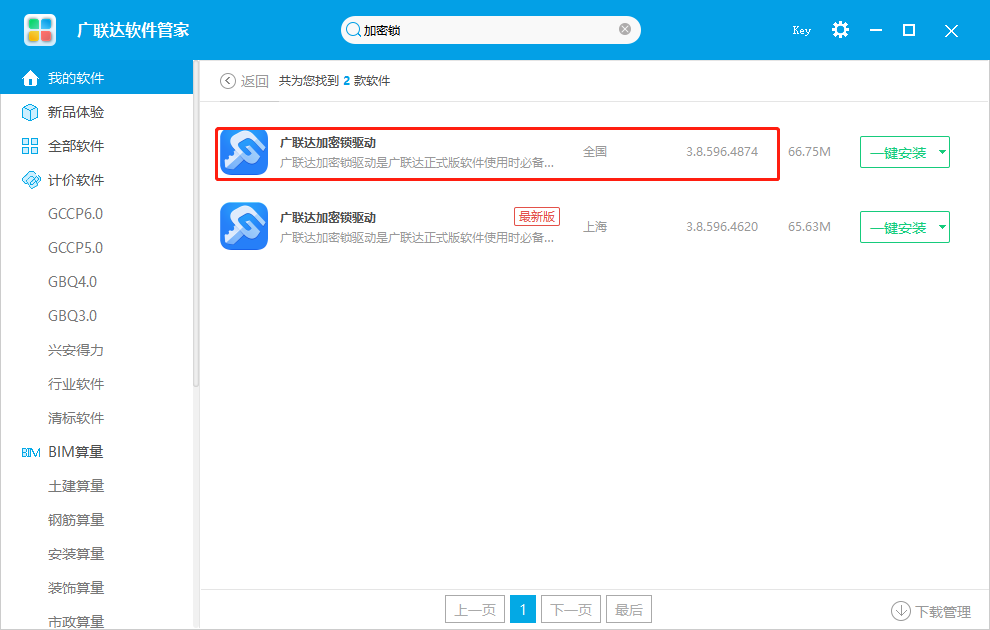Click the 广联达软件管家 app logo

click(40, 30)
